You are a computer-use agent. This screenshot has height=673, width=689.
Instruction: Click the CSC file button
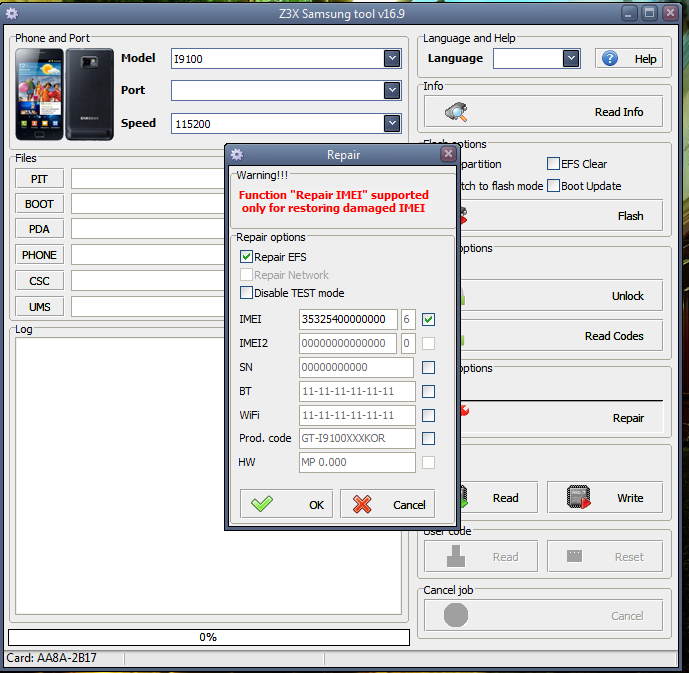point(40,281)
